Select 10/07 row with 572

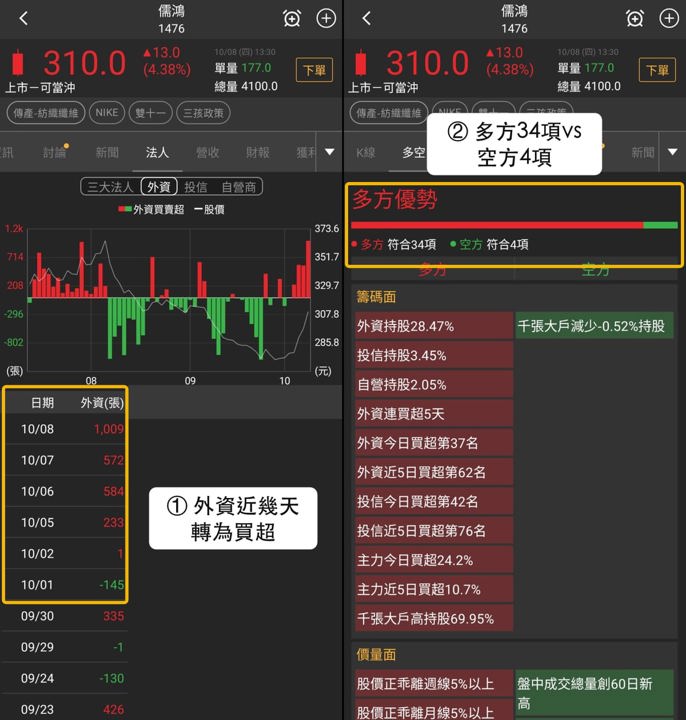[66, 460]
